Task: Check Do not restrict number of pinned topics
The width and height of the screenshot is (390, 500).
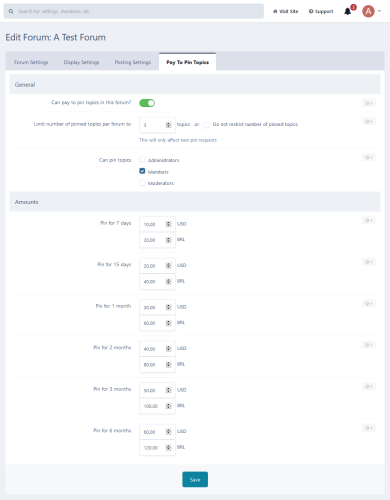Action: tap(207, 125)
